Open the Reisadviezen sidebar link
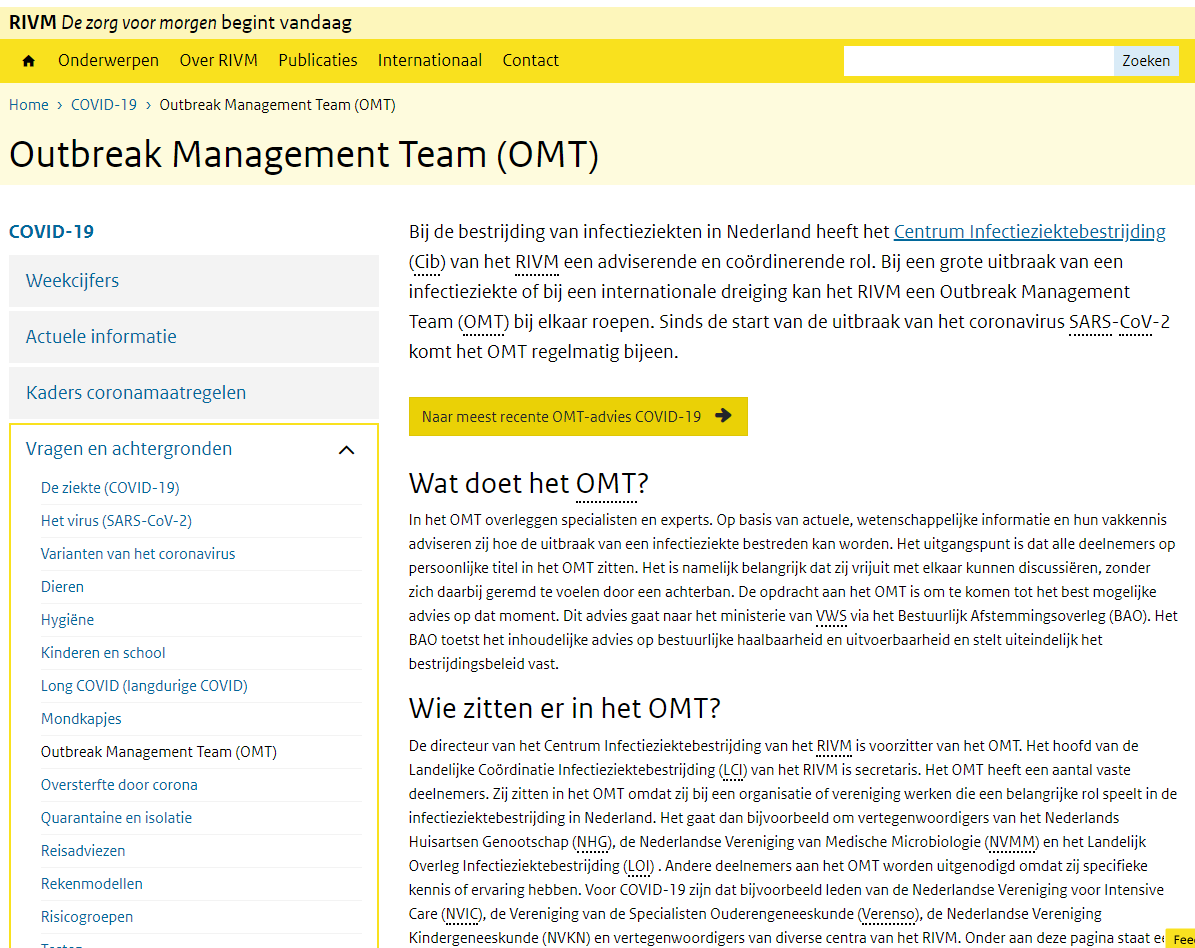The width and height of the screenshot is (1195, 948). pyautogui.click(x=83, y=851)
